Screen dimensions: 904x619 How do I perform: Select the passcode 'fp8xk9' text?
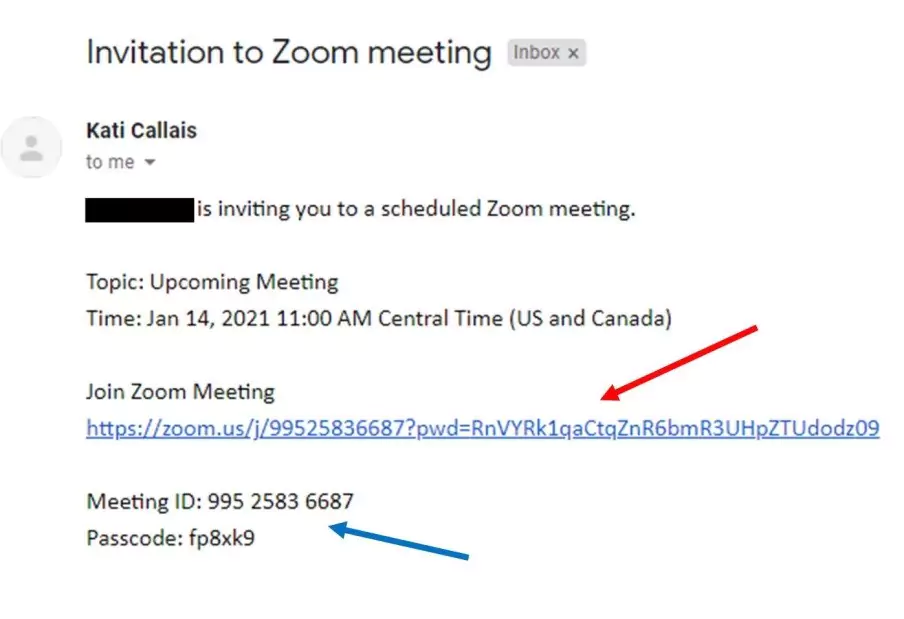(x=224, y=537)
